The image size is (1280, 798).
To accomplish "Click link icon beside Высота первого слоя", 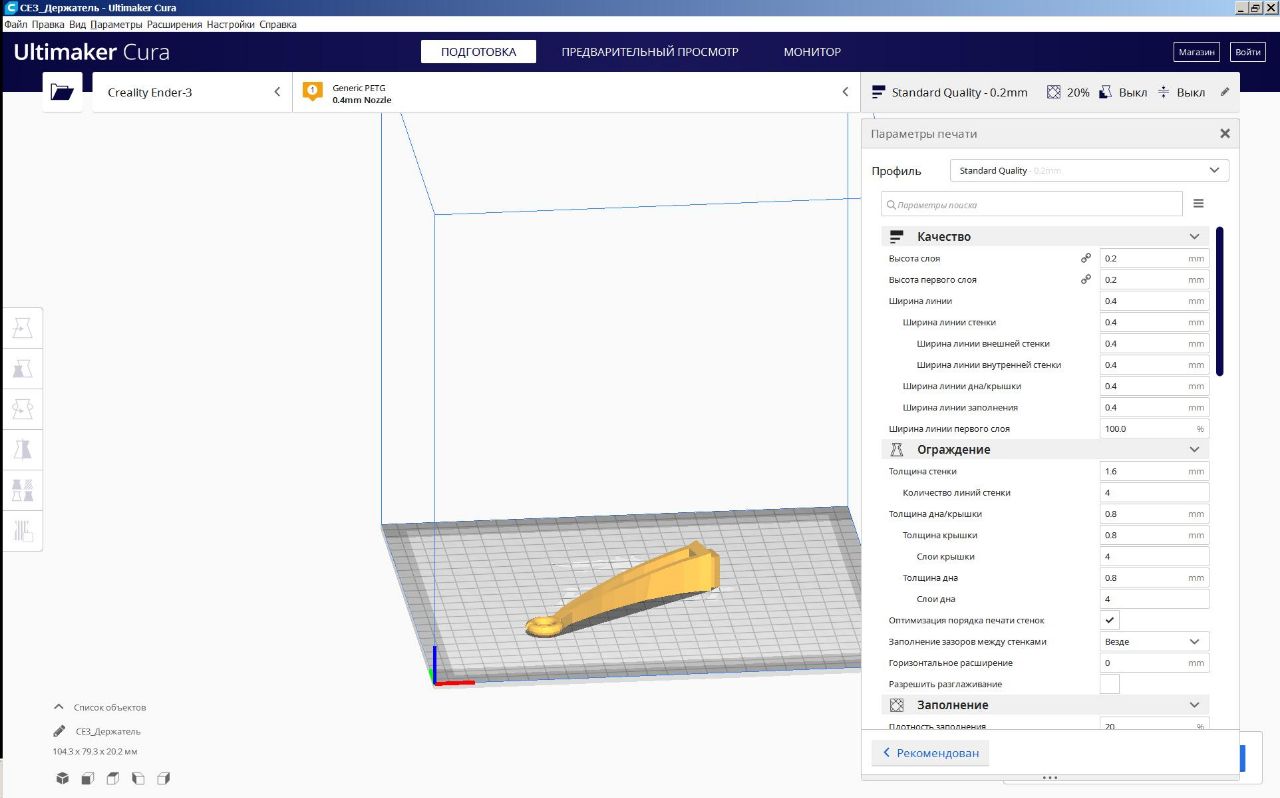I will 1085,280.
